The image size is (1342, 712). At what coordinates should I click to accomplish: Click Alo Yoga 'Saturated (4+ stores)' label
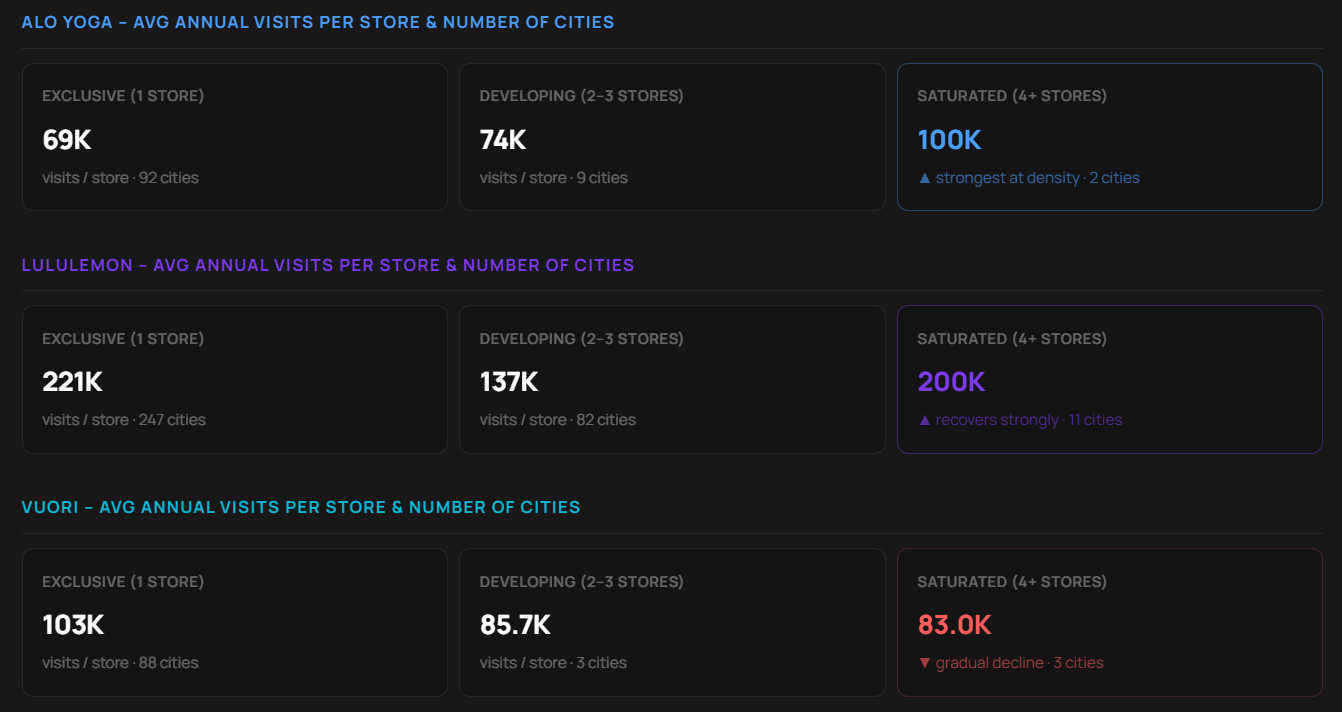(x=1012, y=96)
